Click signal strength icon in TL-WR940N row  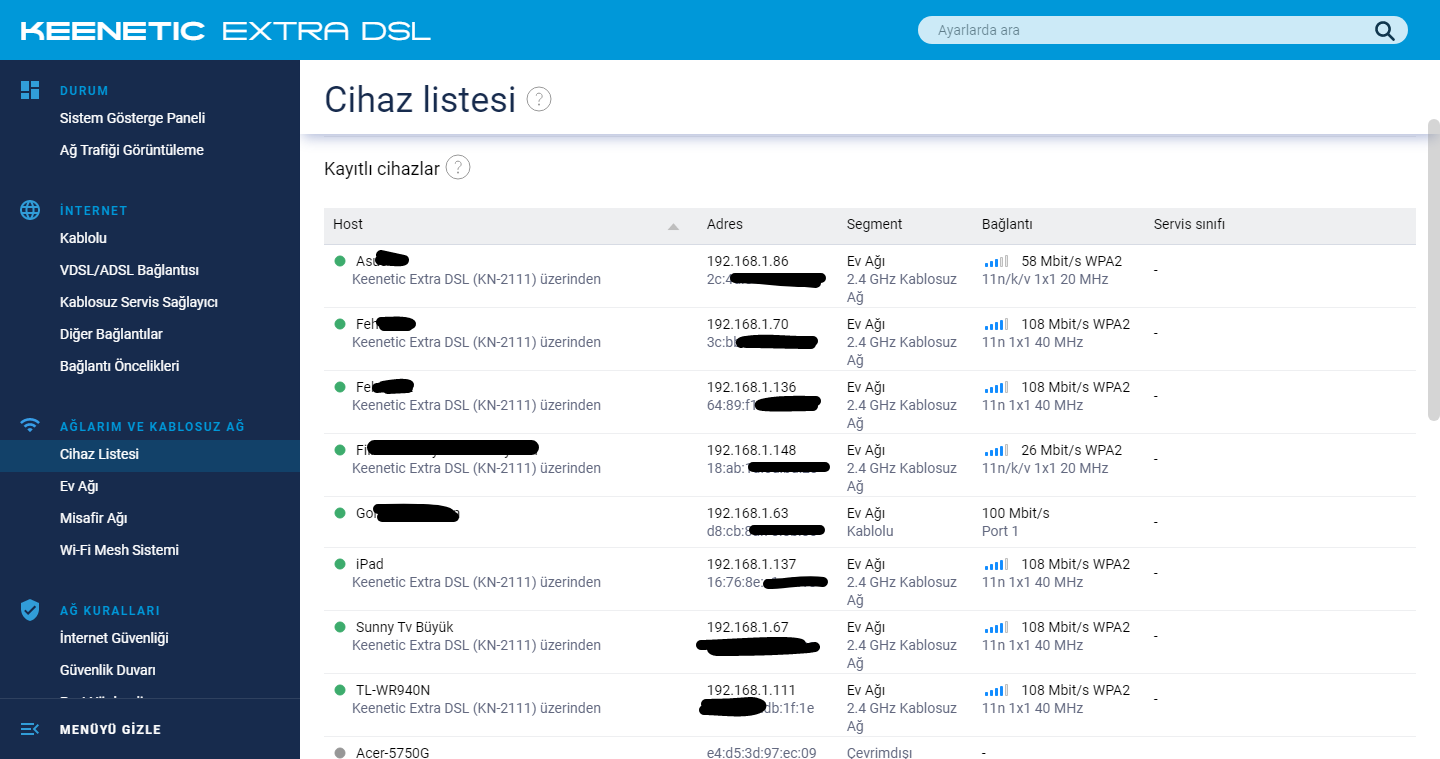coord(996,690)
